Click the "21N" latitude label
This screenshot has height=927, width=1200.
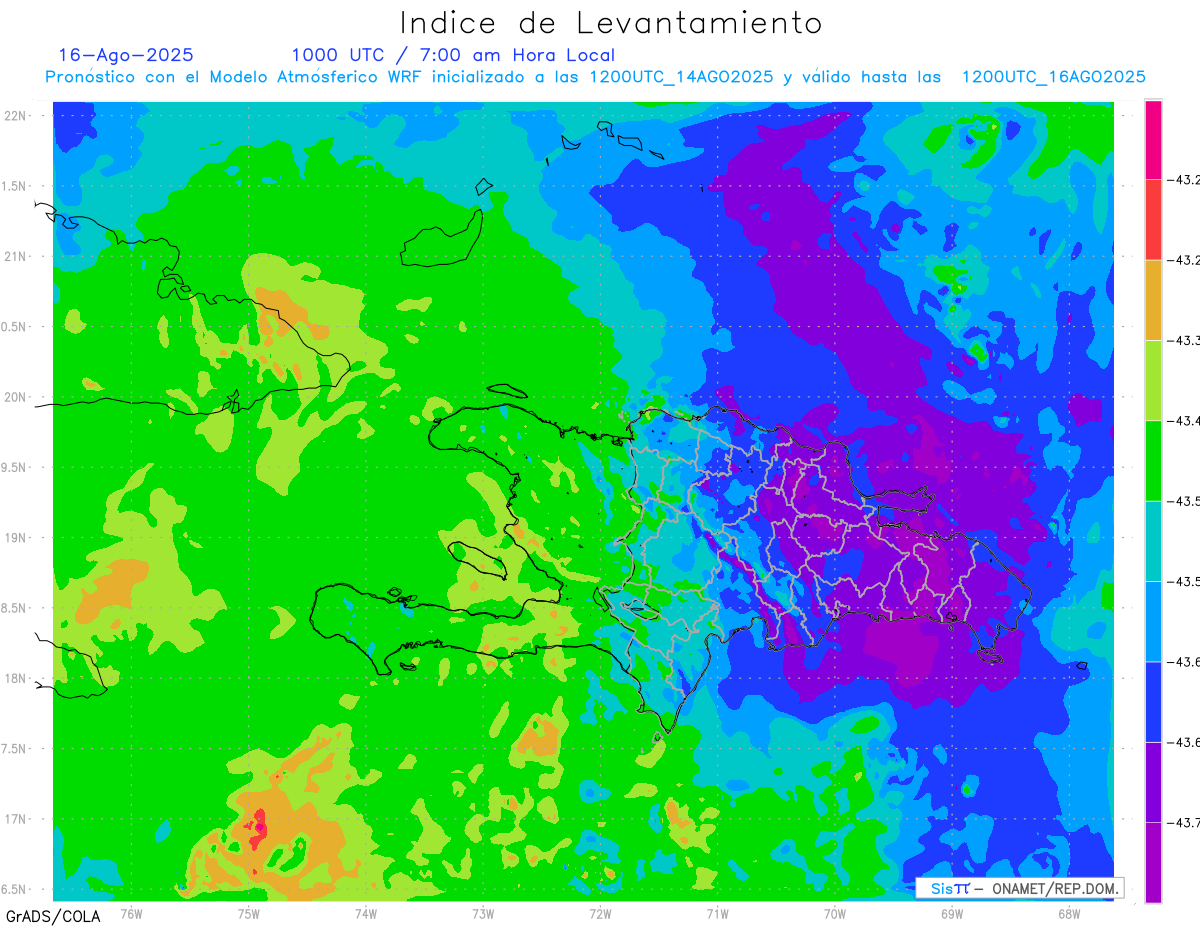click(x=17, y=256)
